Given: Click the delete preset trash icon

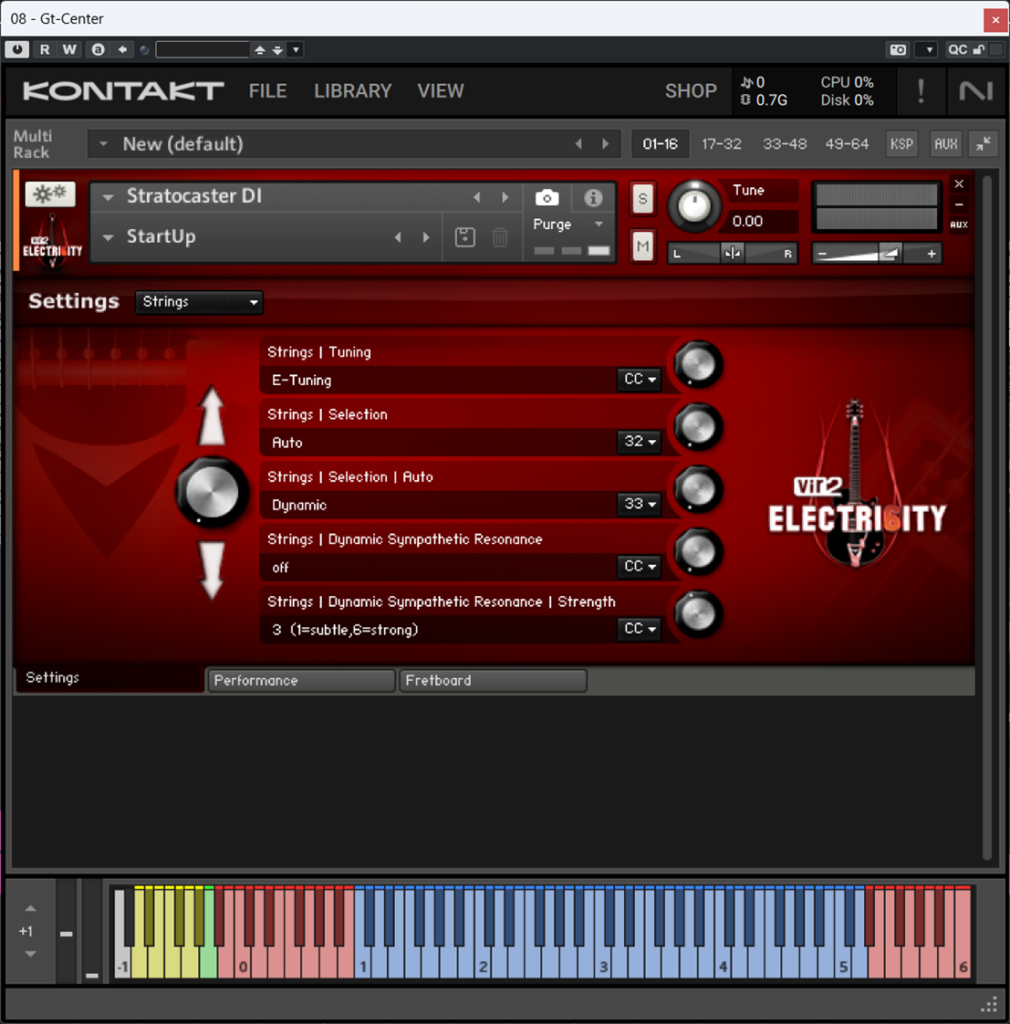Looking at the screenshot, I should tap(500, 237).
